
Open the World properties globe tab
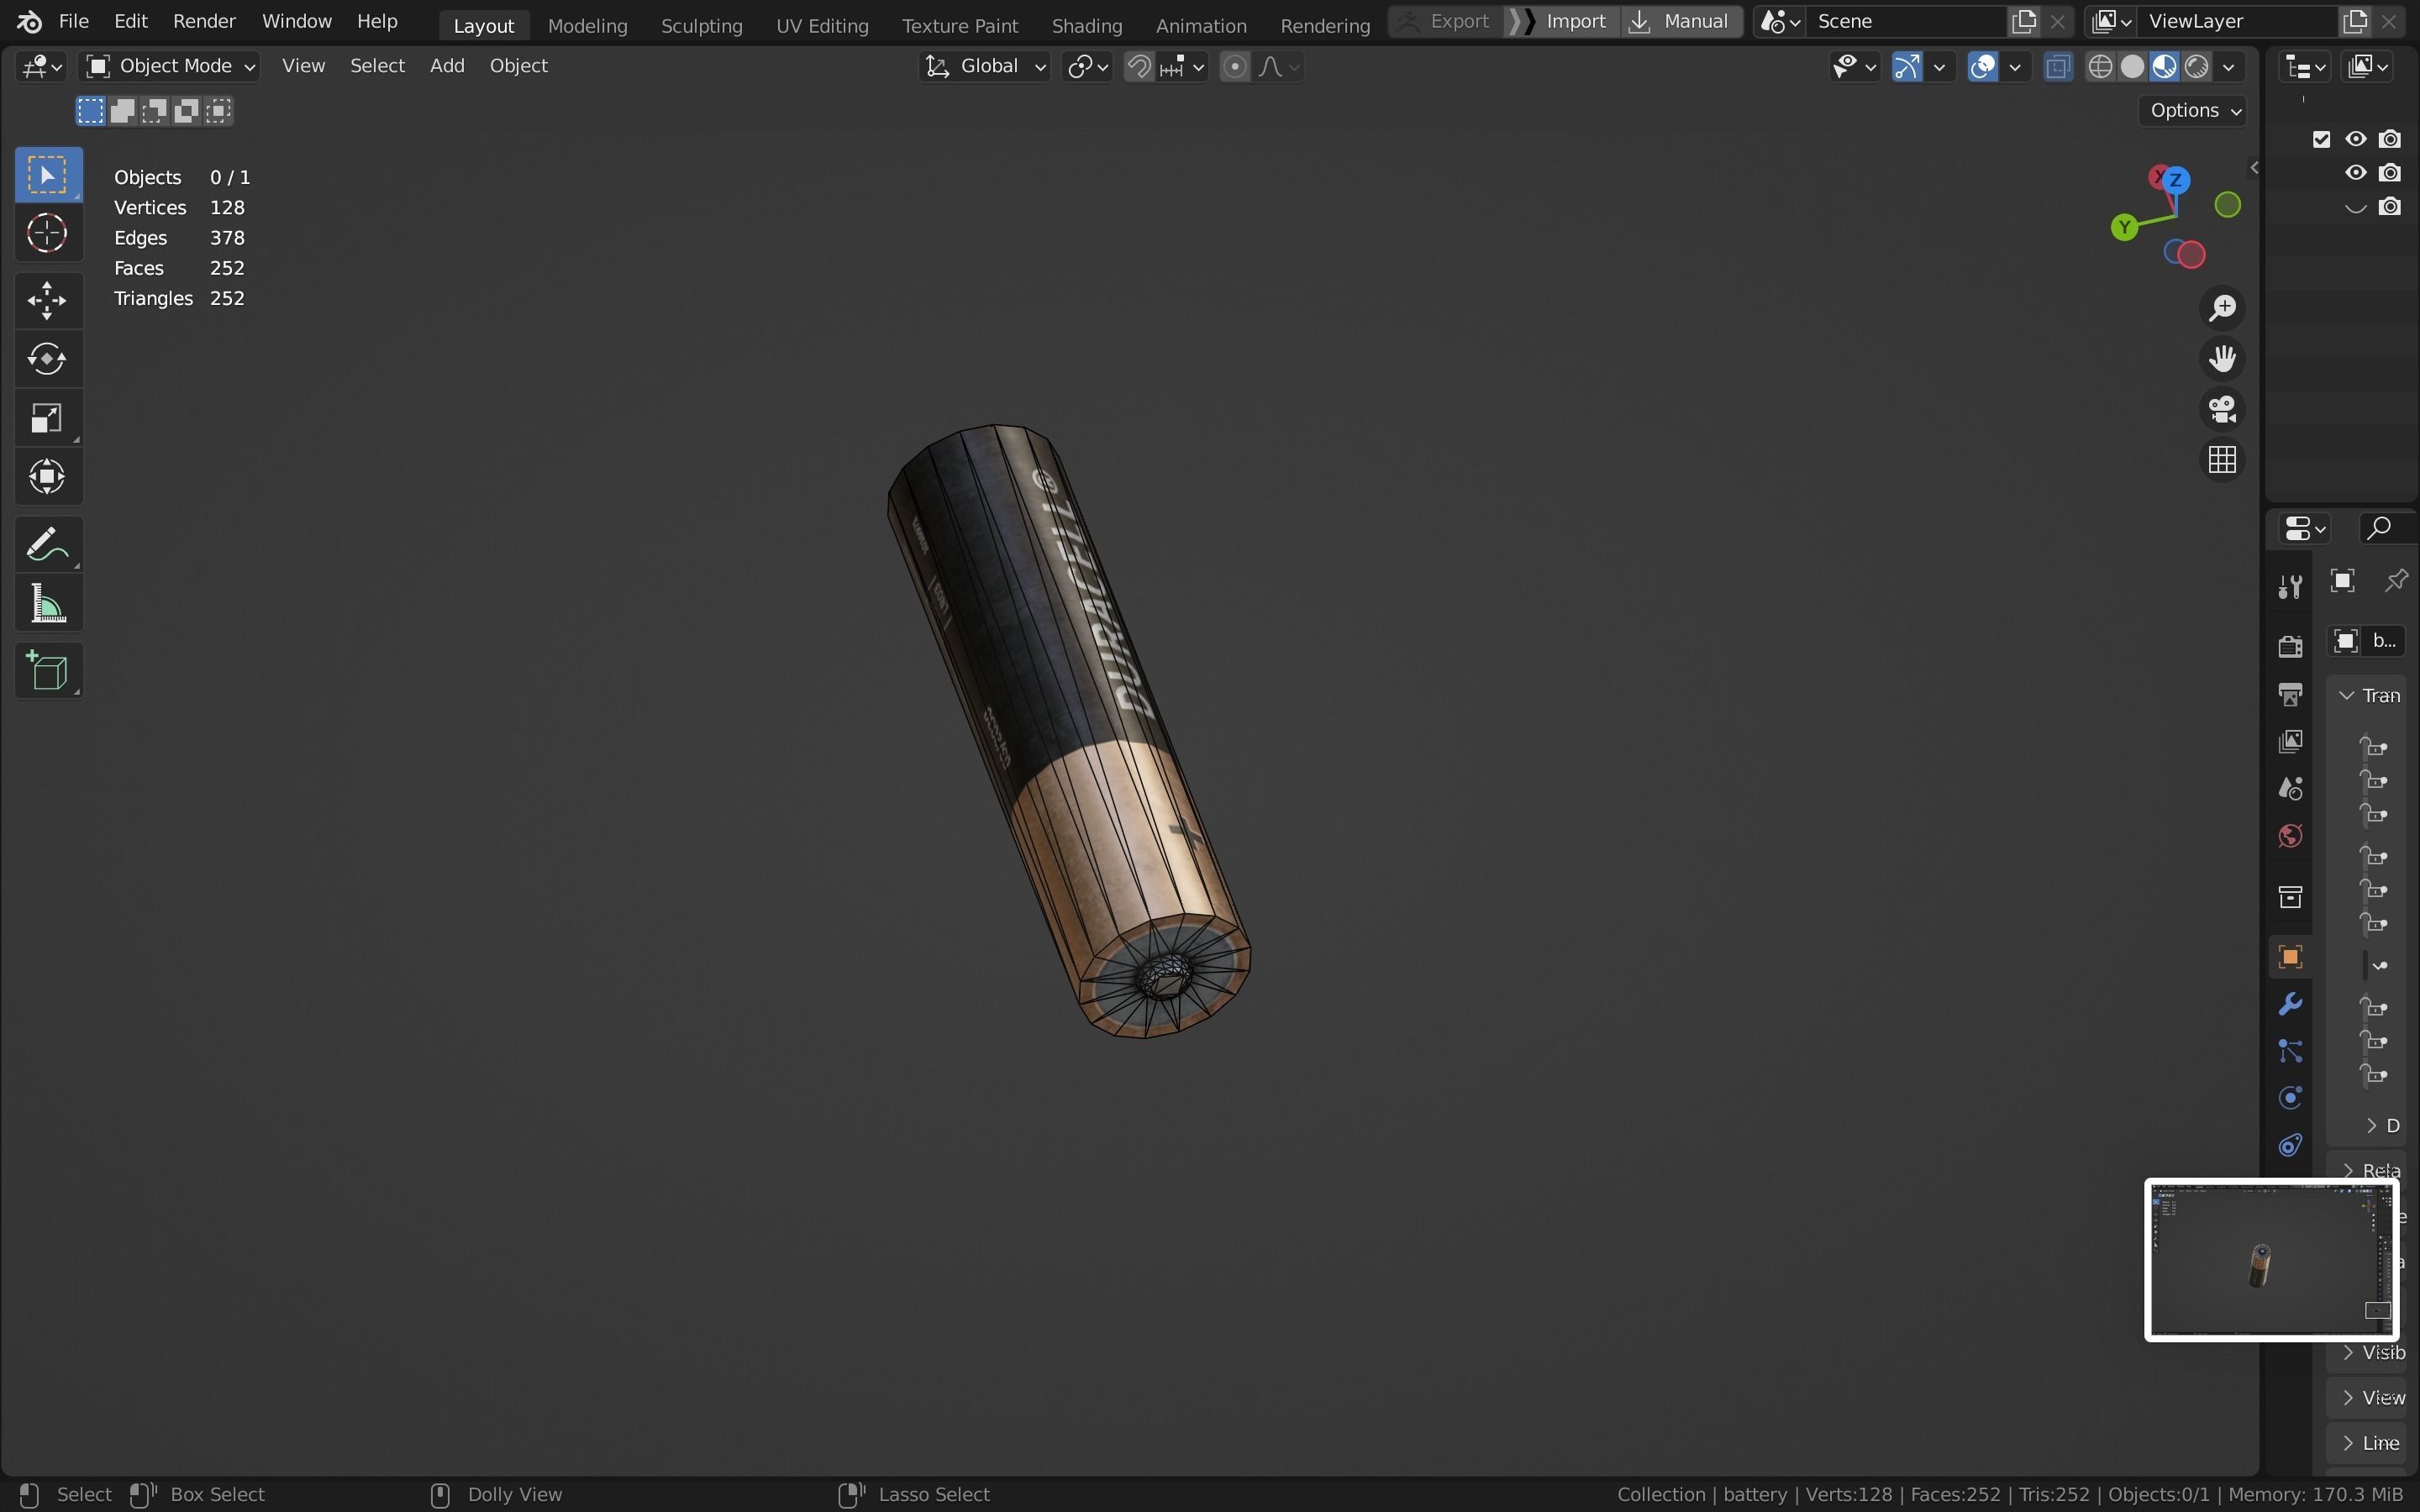click(x=2290, y=836)
